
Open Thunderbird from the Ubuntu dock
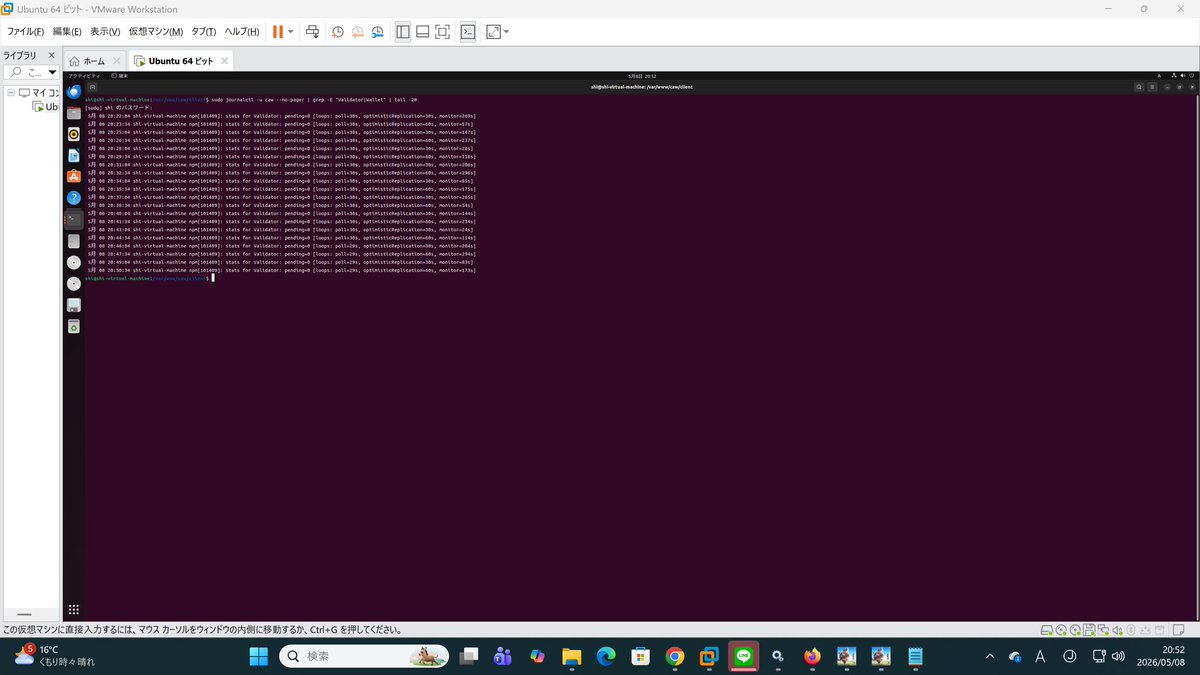tap(74, 91)
